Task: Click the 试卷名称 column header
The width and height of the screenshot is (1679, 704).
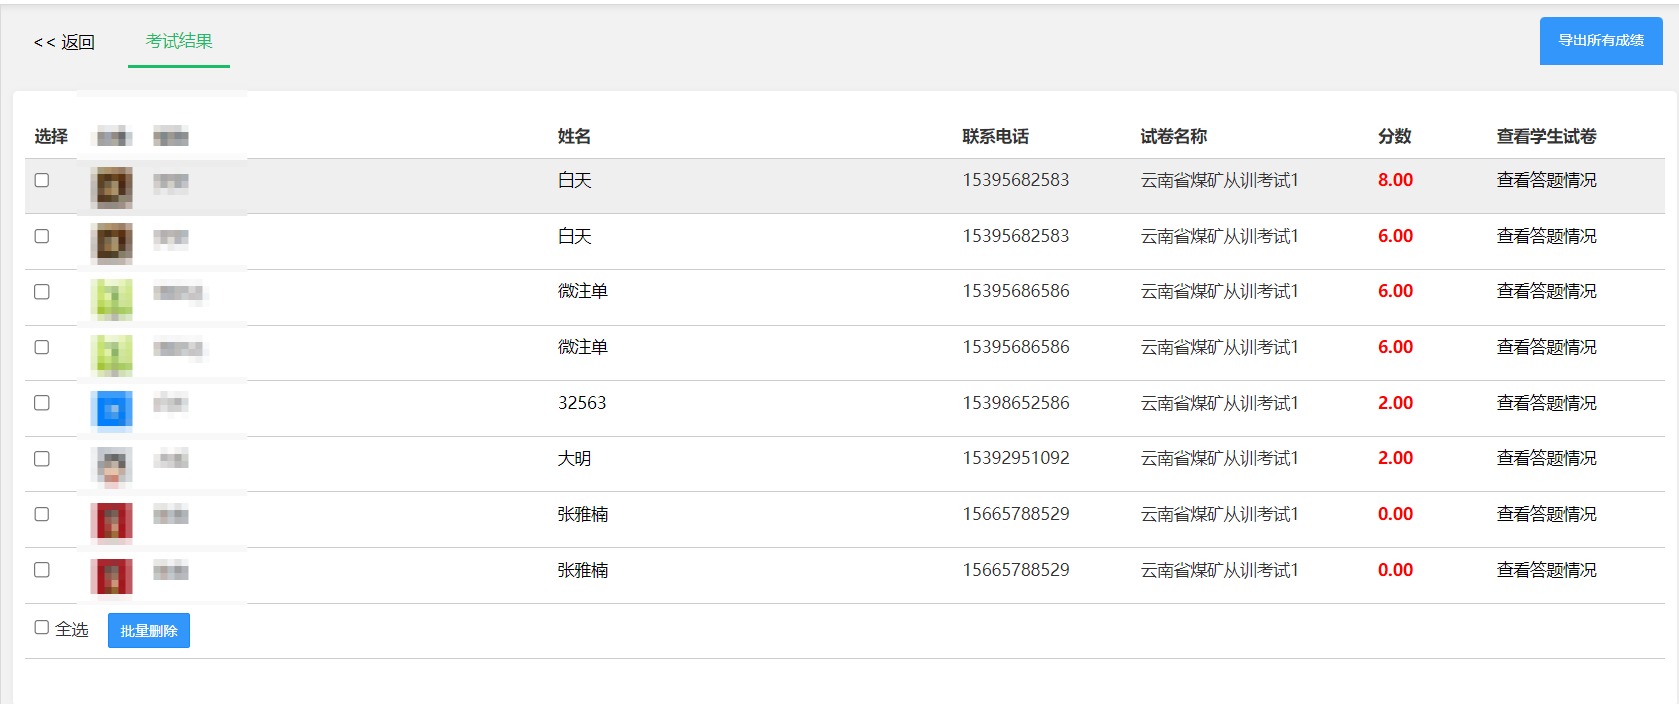Action: 1173,136
